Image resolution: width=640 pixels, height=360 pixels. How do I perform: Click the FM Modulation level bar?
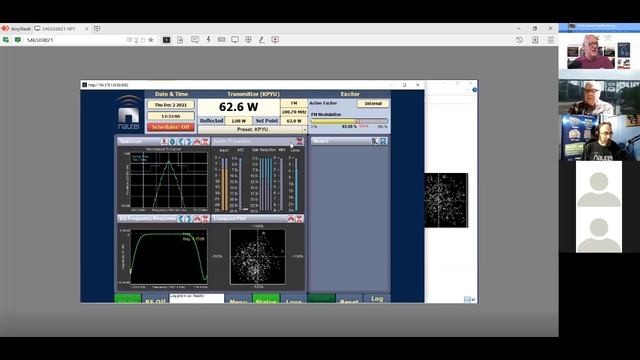tap(349, 121)
